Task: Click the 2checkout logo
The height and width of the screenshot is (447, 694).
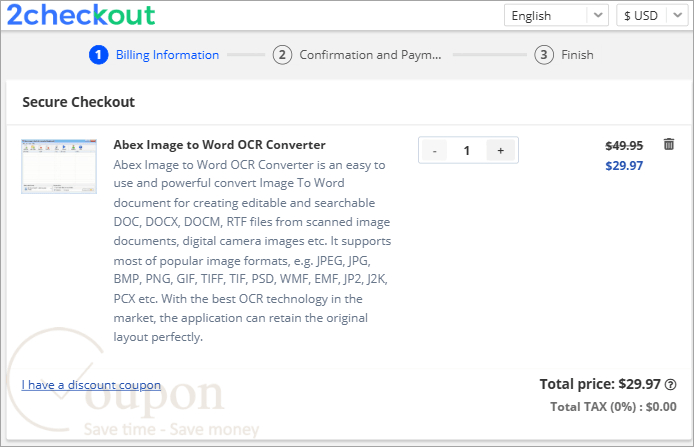Action: [x=81, y=15]
